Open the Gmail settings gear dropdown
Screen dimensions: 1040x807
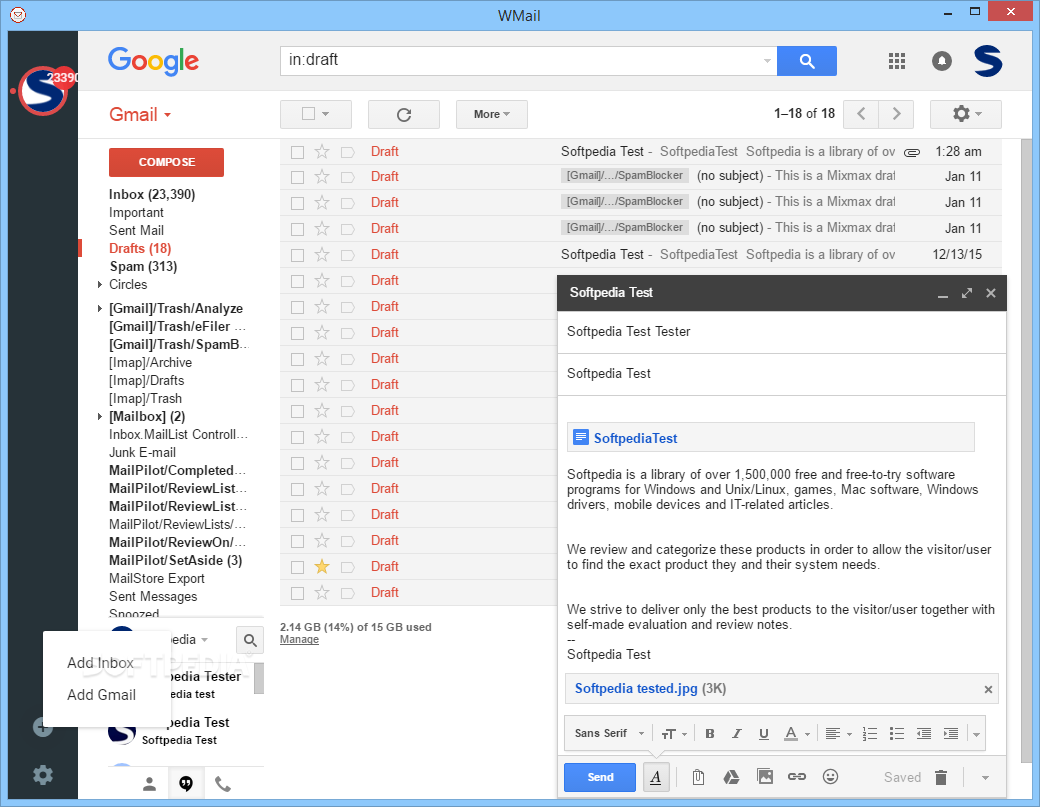tap(966, 114)
